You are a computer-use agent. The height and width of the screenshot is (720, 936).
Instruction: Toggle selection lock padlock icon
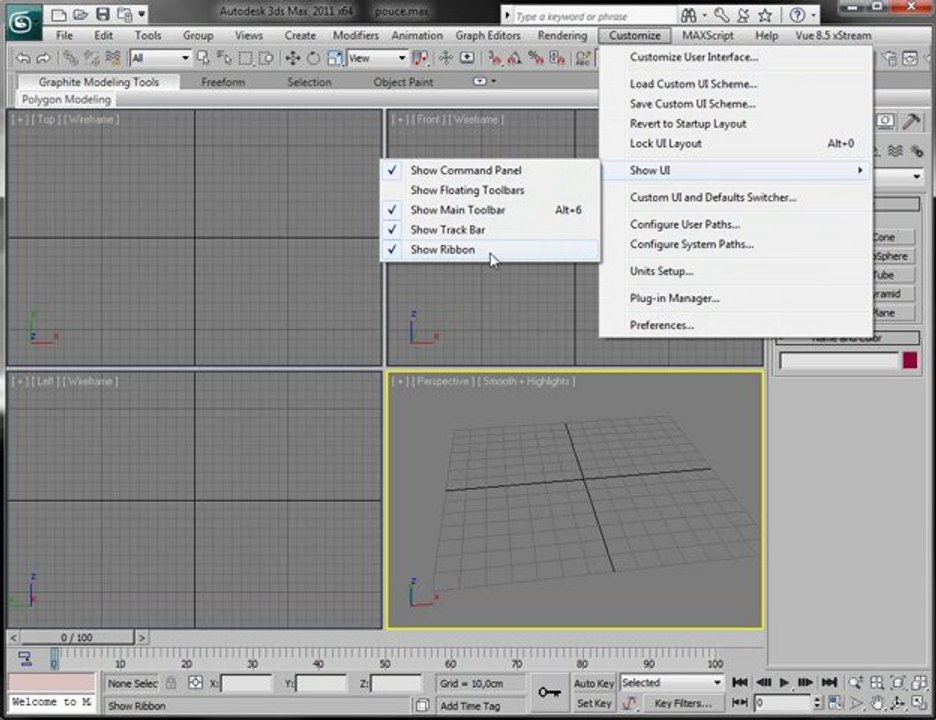click(x=171, y=682)
